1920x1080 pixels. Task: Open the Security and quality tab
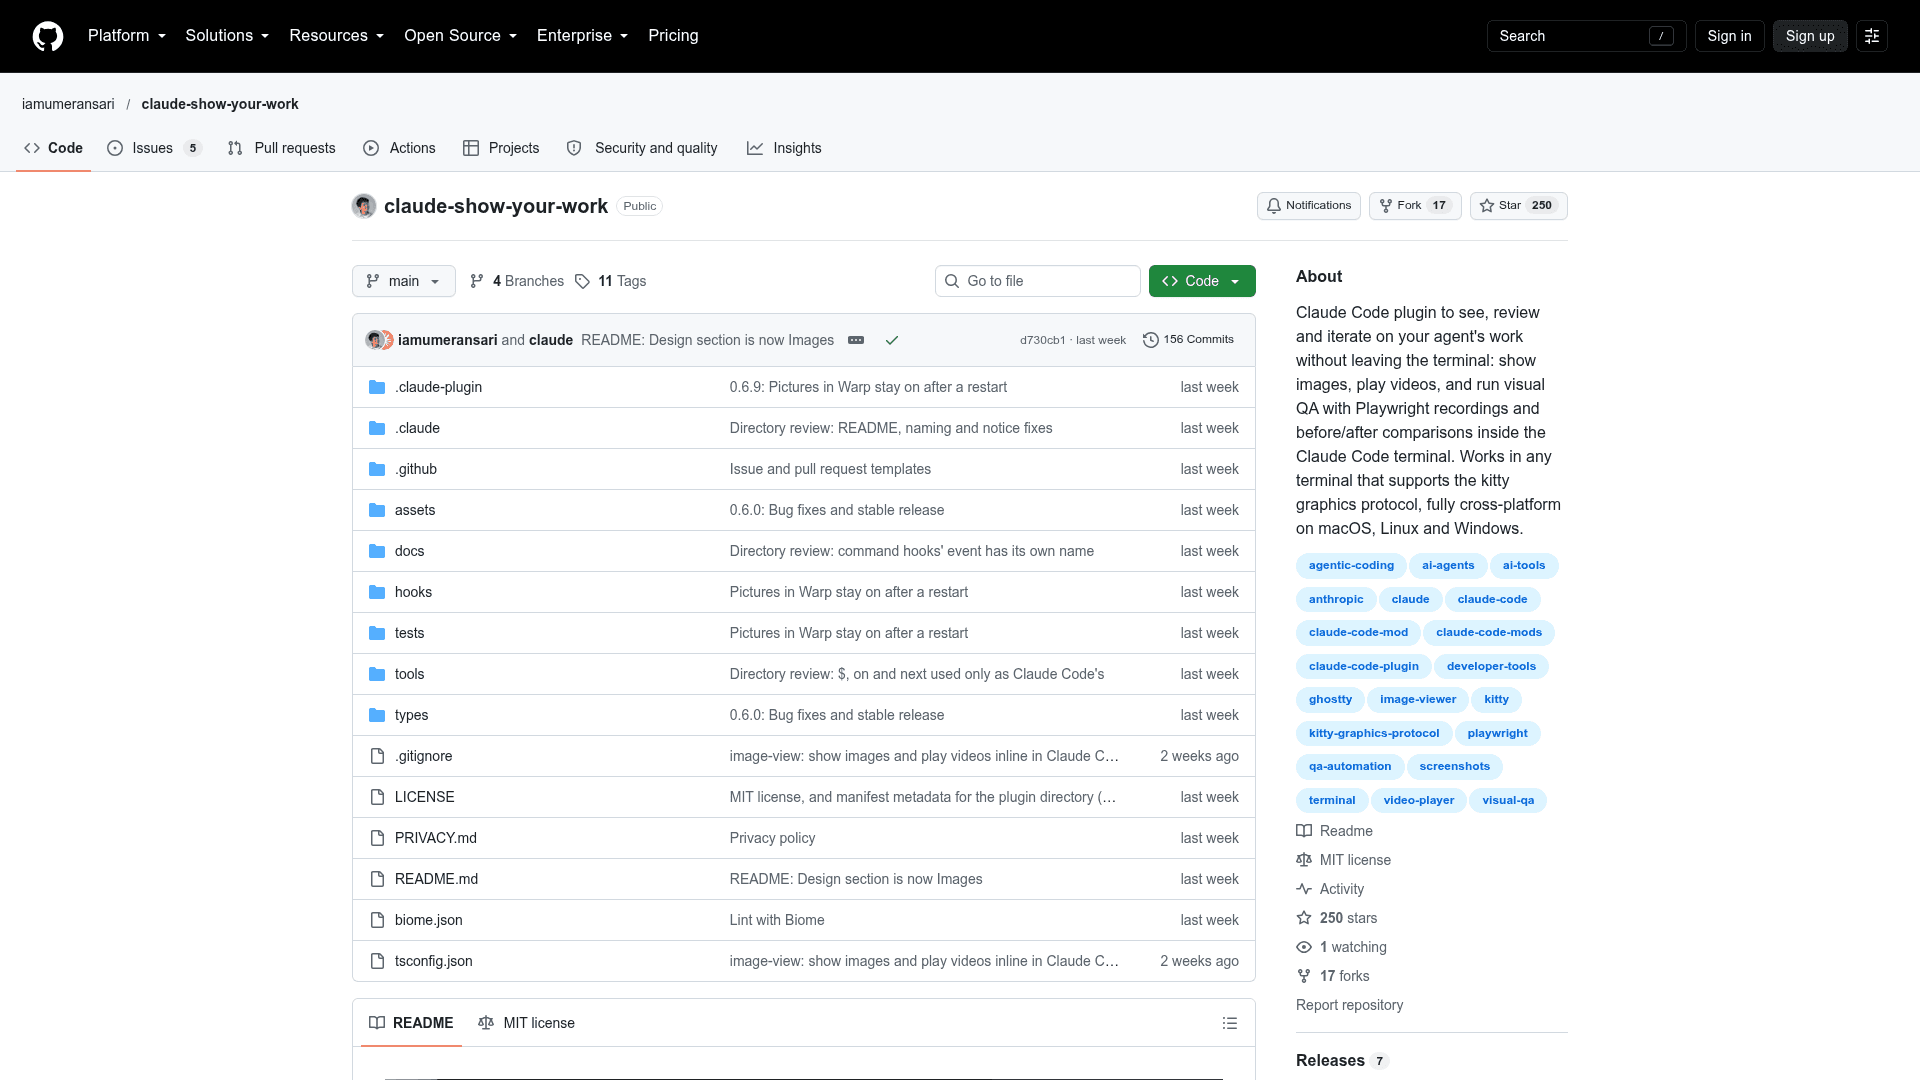click(x=642, y=148)
